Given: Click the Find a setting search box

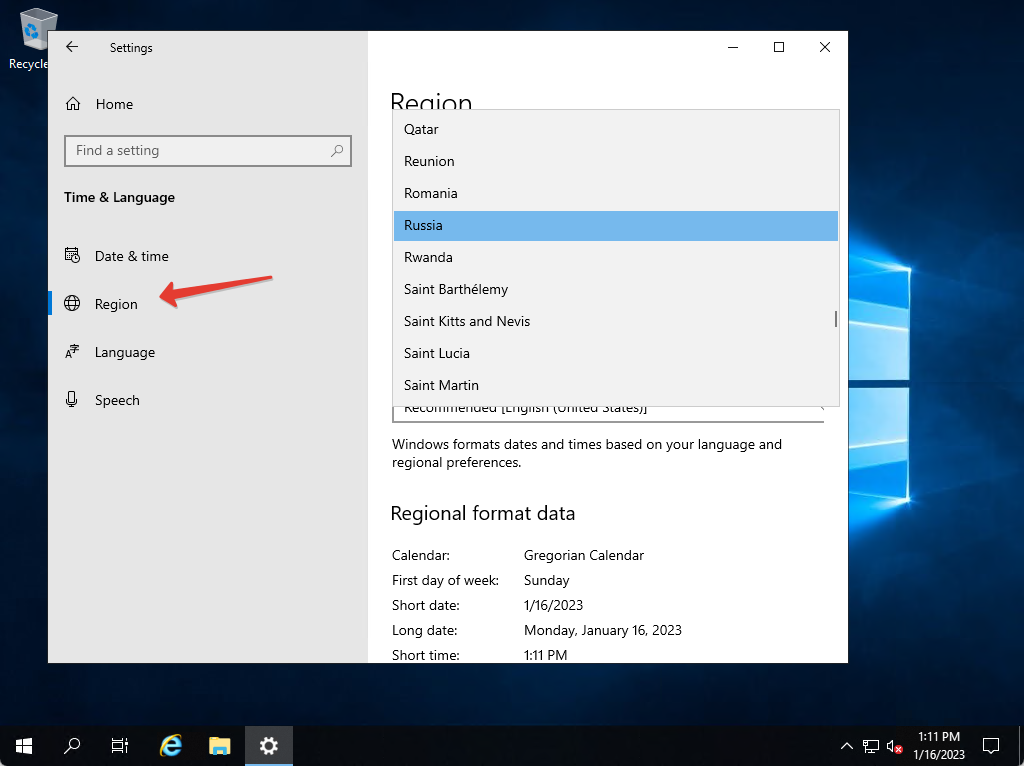Looking at the screenshot, I should pos(207,150).
